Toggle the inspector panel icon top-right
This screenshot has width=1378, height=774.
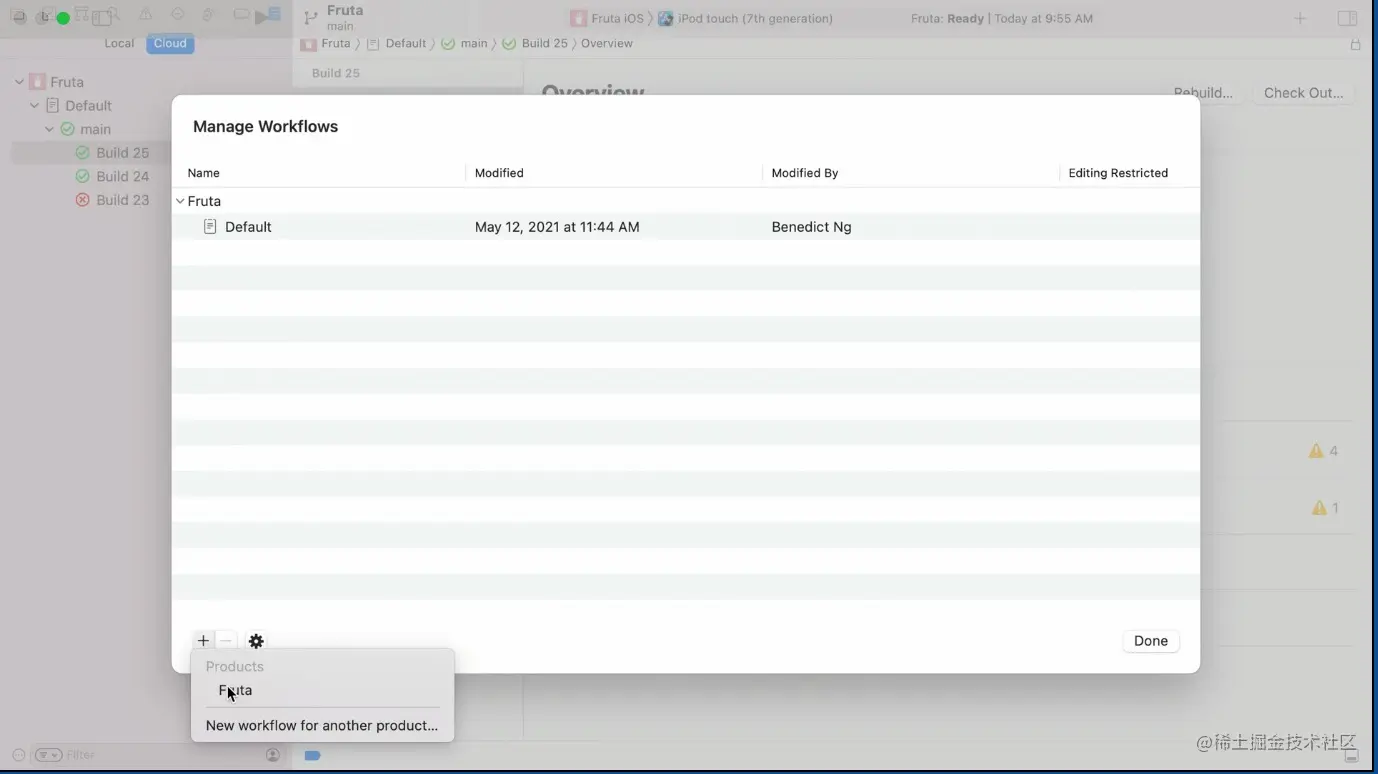(1347, 18)
